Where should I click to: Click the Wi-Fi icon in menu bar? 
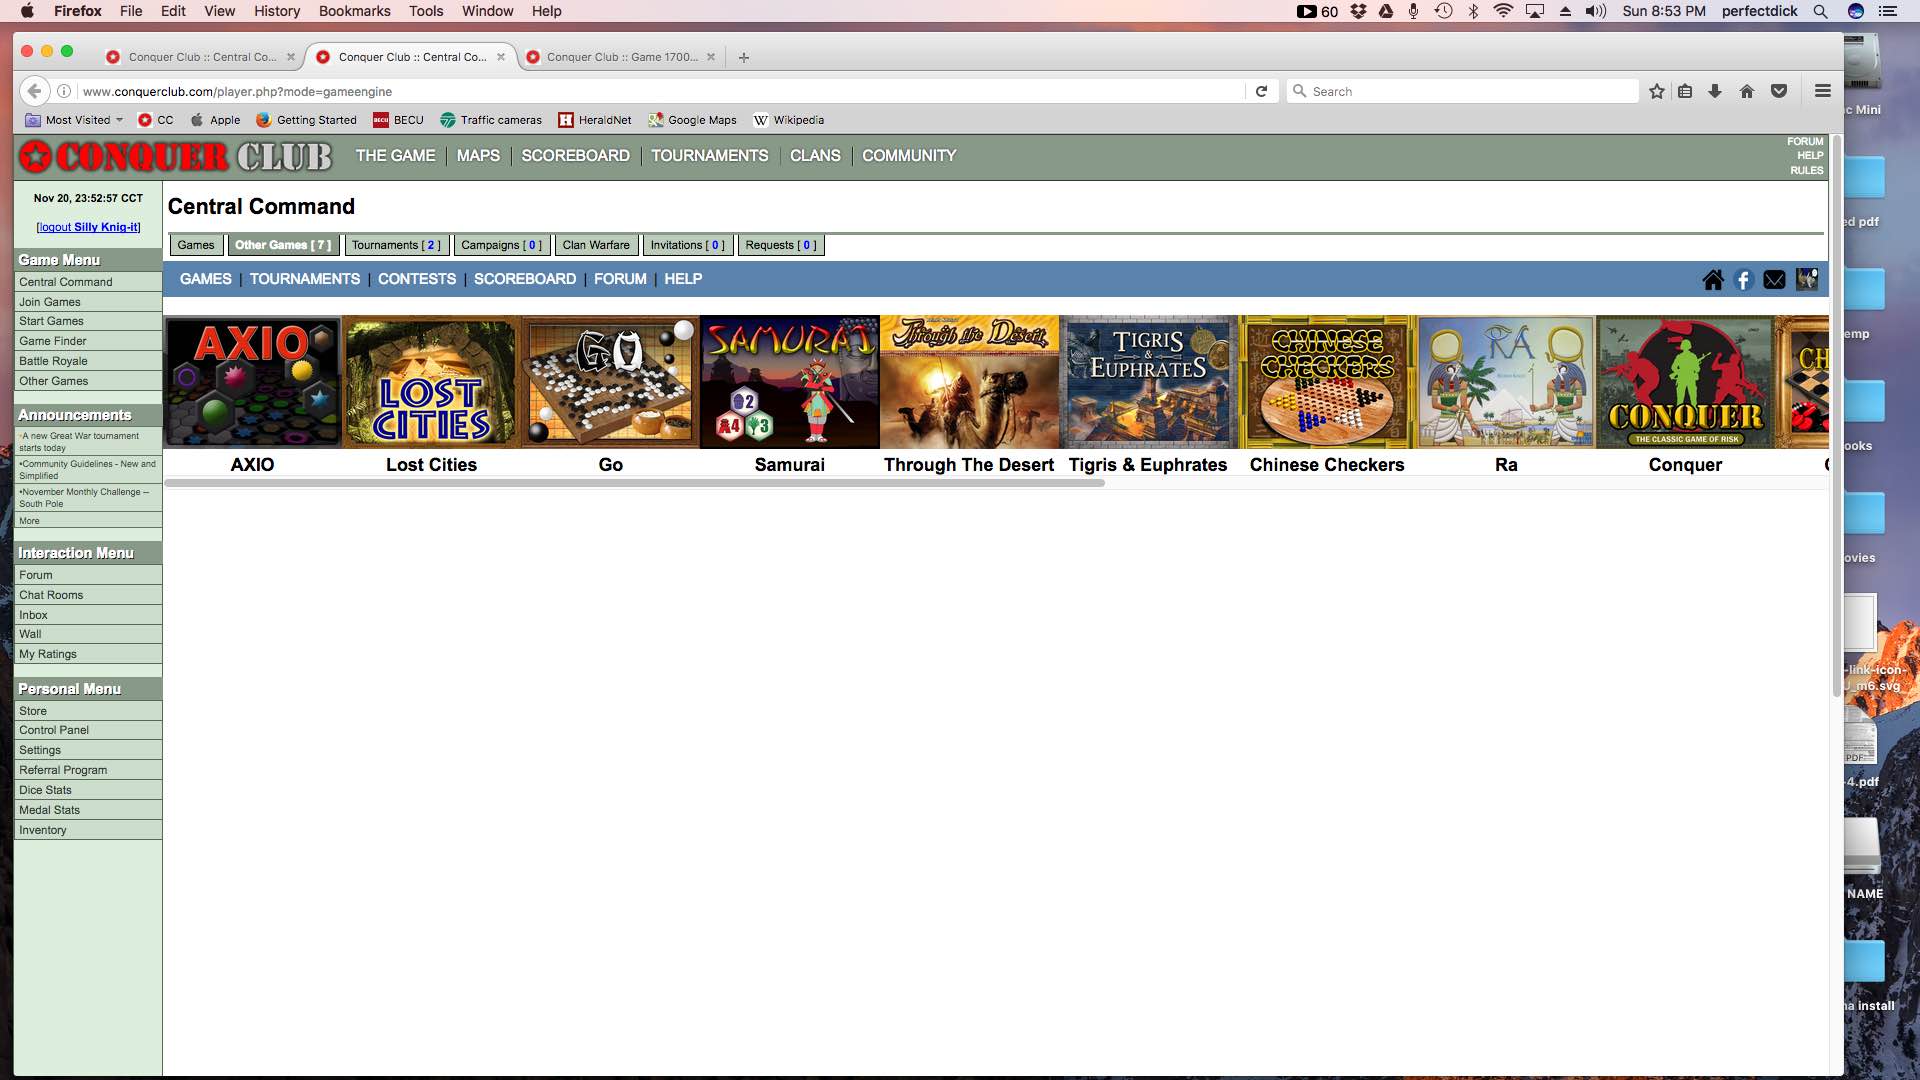point(1503,11)
